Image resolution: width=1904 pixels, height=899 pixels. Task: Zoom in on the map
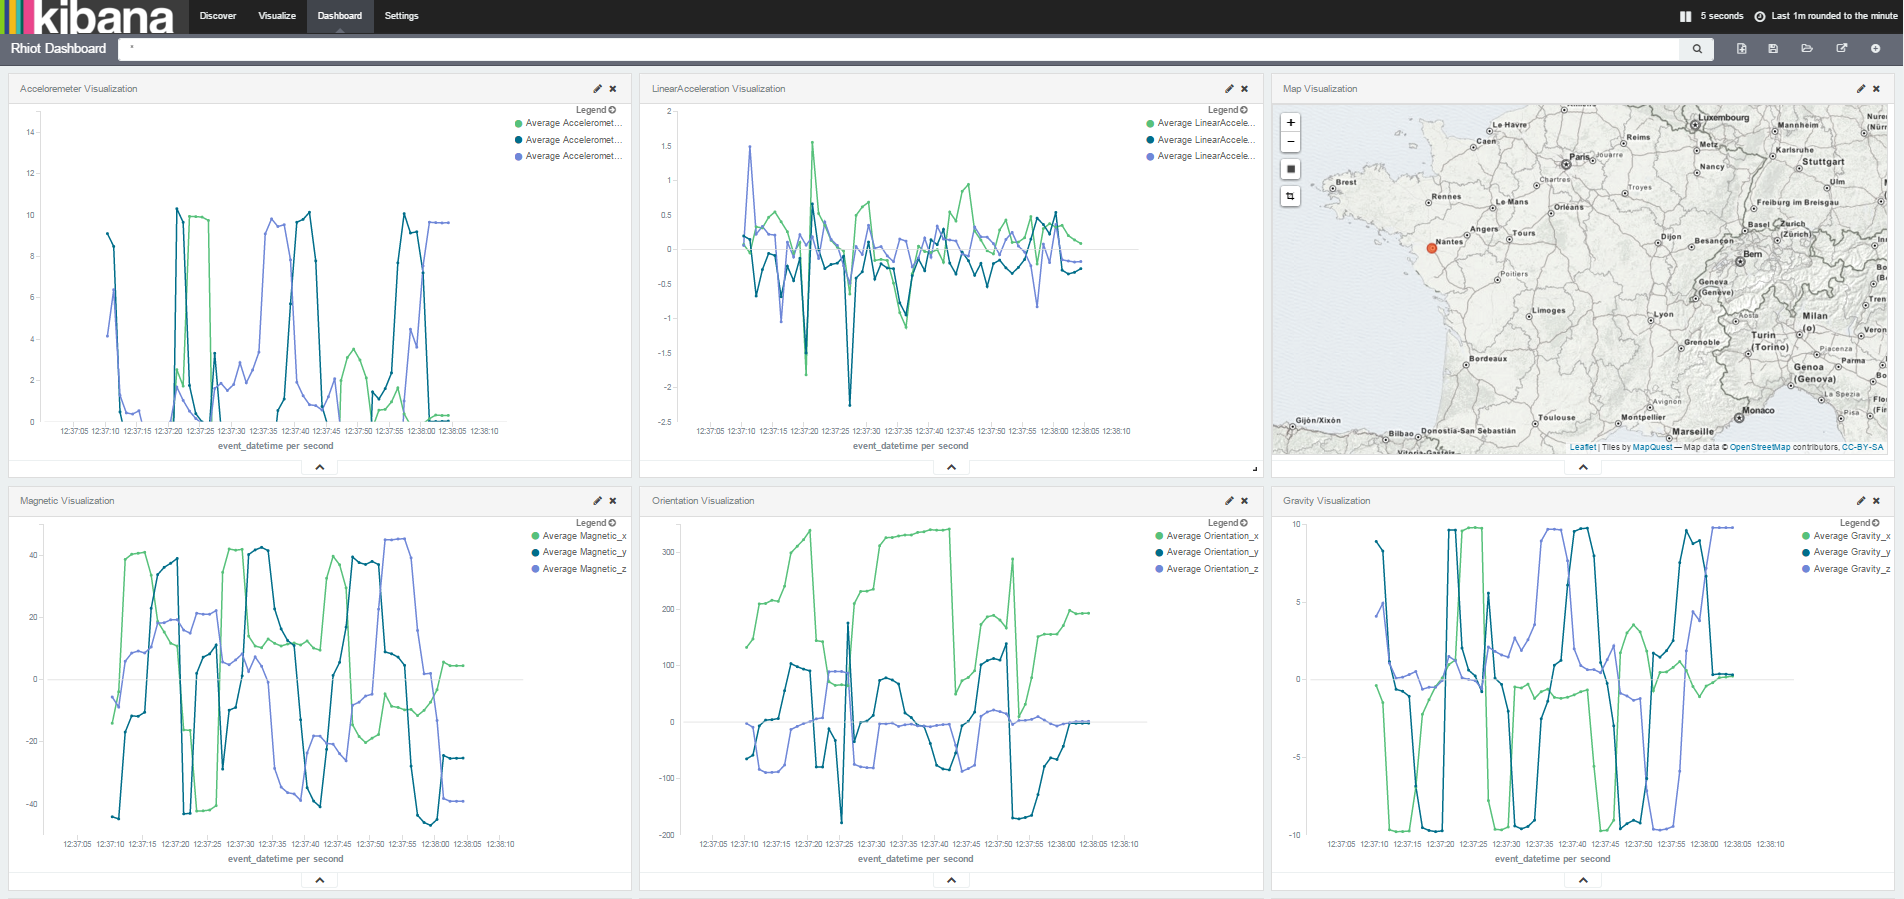coord(1291,122)
